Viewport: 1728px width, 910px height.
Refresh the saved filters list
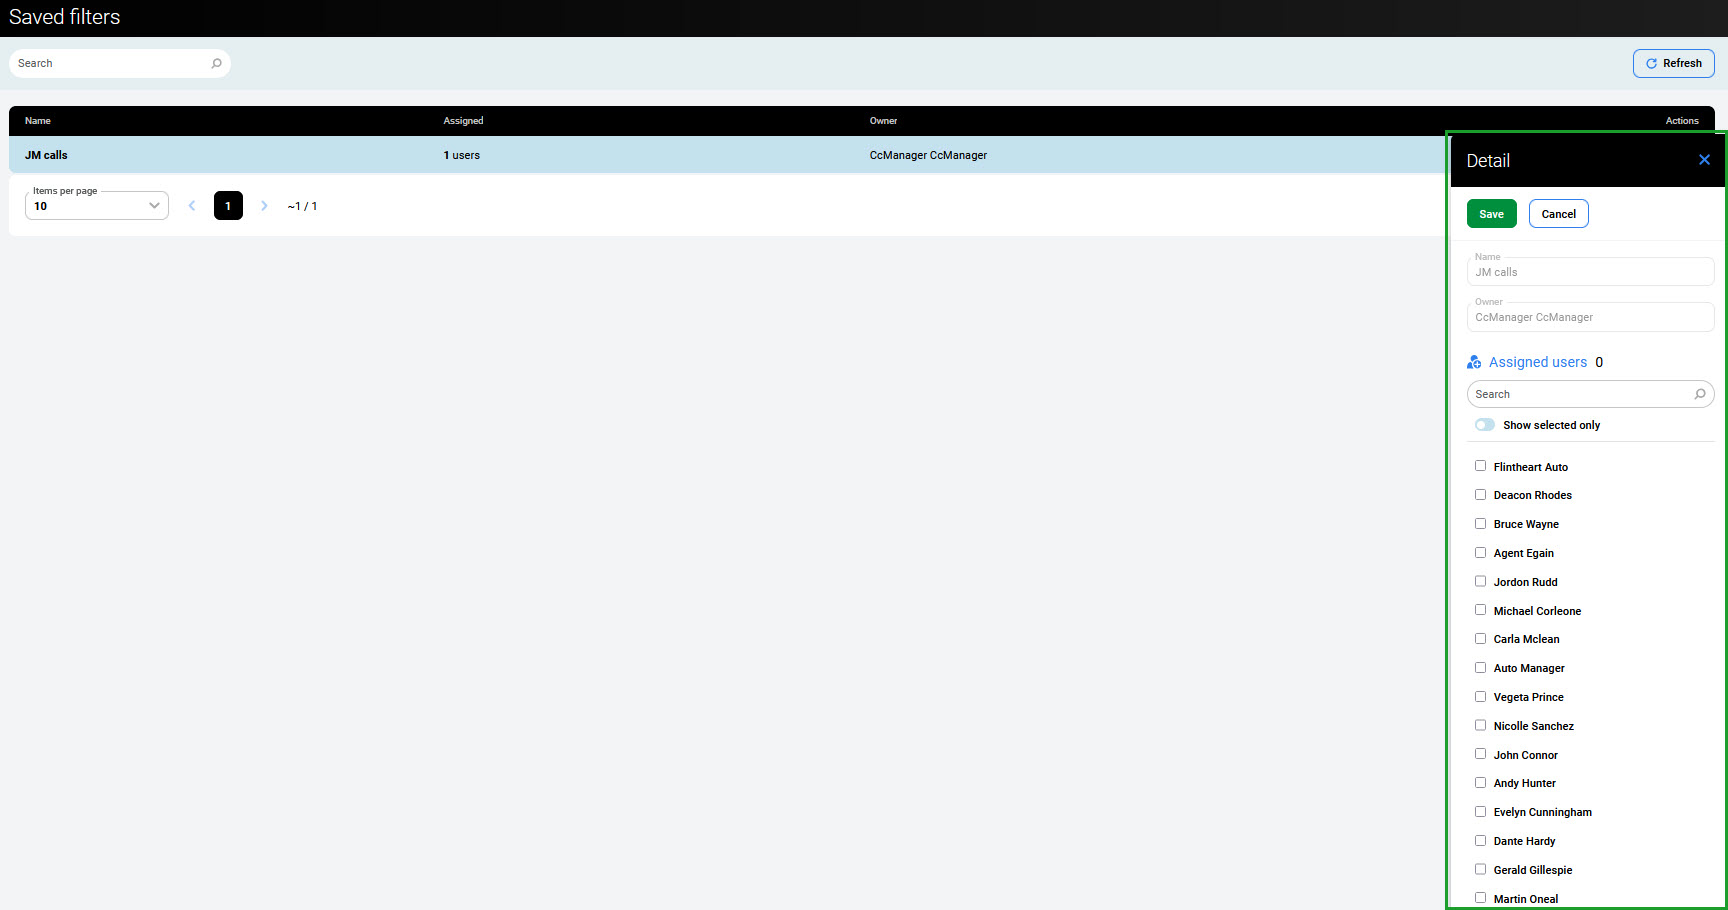[1673, 64]
